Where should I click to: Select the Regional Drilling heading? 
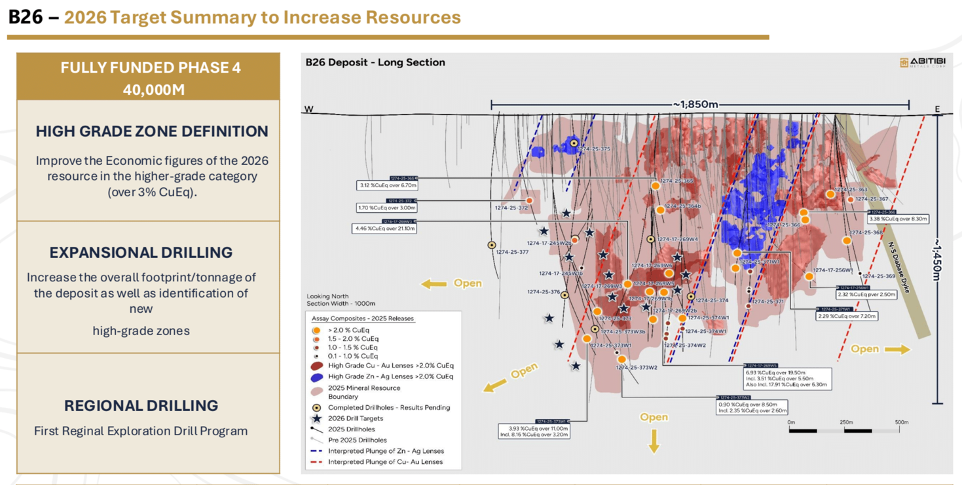point(140,406)
